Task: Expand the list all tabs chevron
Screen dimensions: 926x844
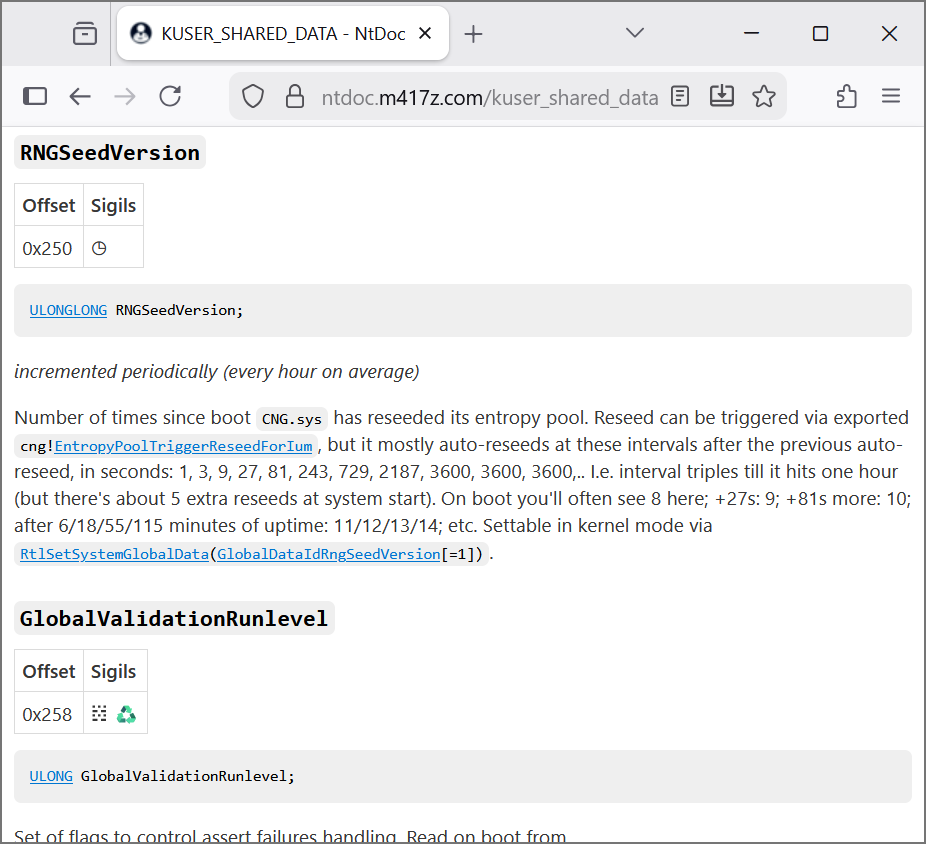Action: (635, 33)
